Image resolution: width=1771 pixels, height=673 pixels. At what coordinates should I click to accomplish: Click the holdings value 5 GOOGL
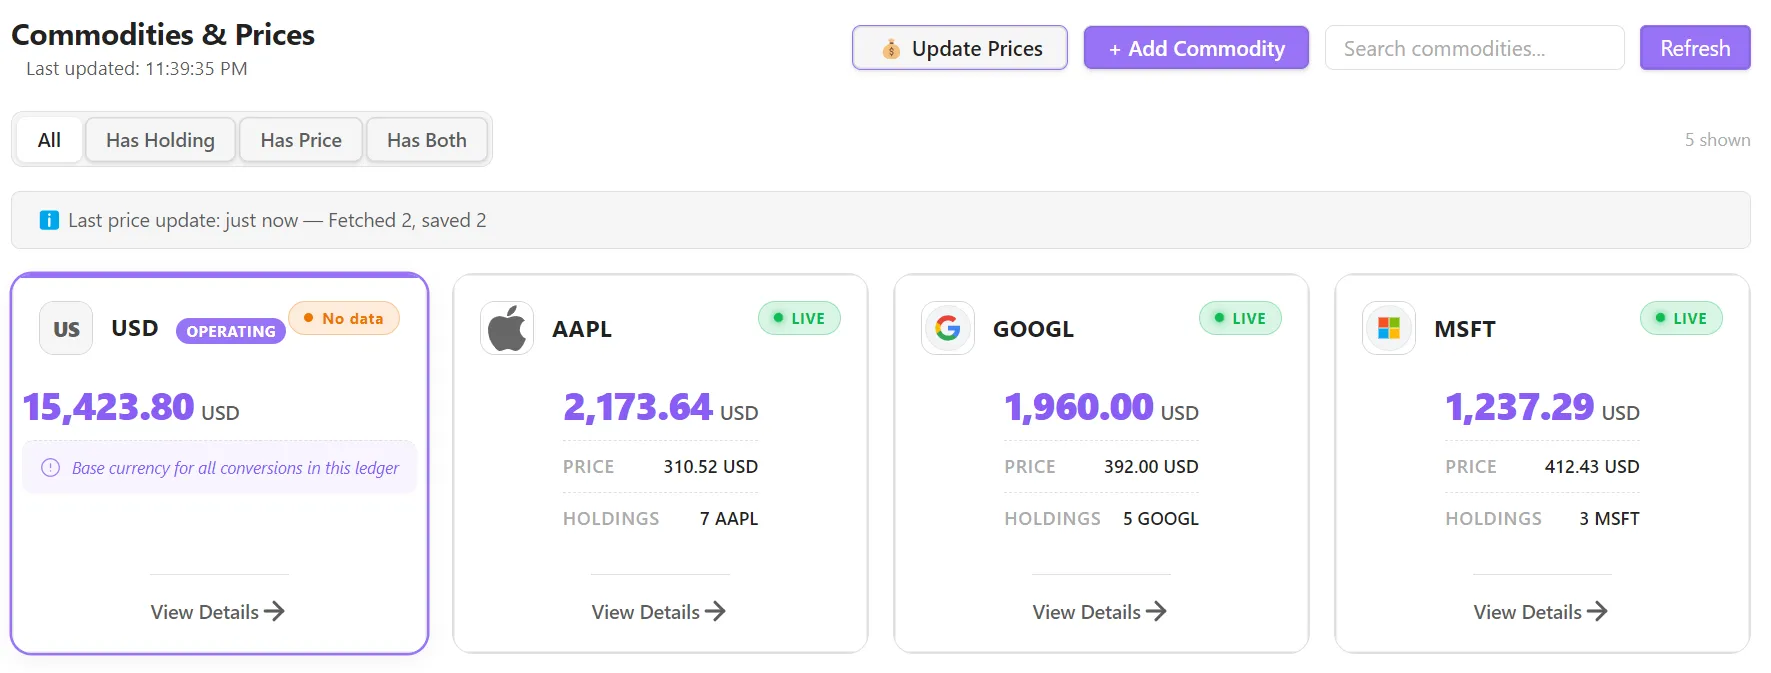(x=1161, y=519)
